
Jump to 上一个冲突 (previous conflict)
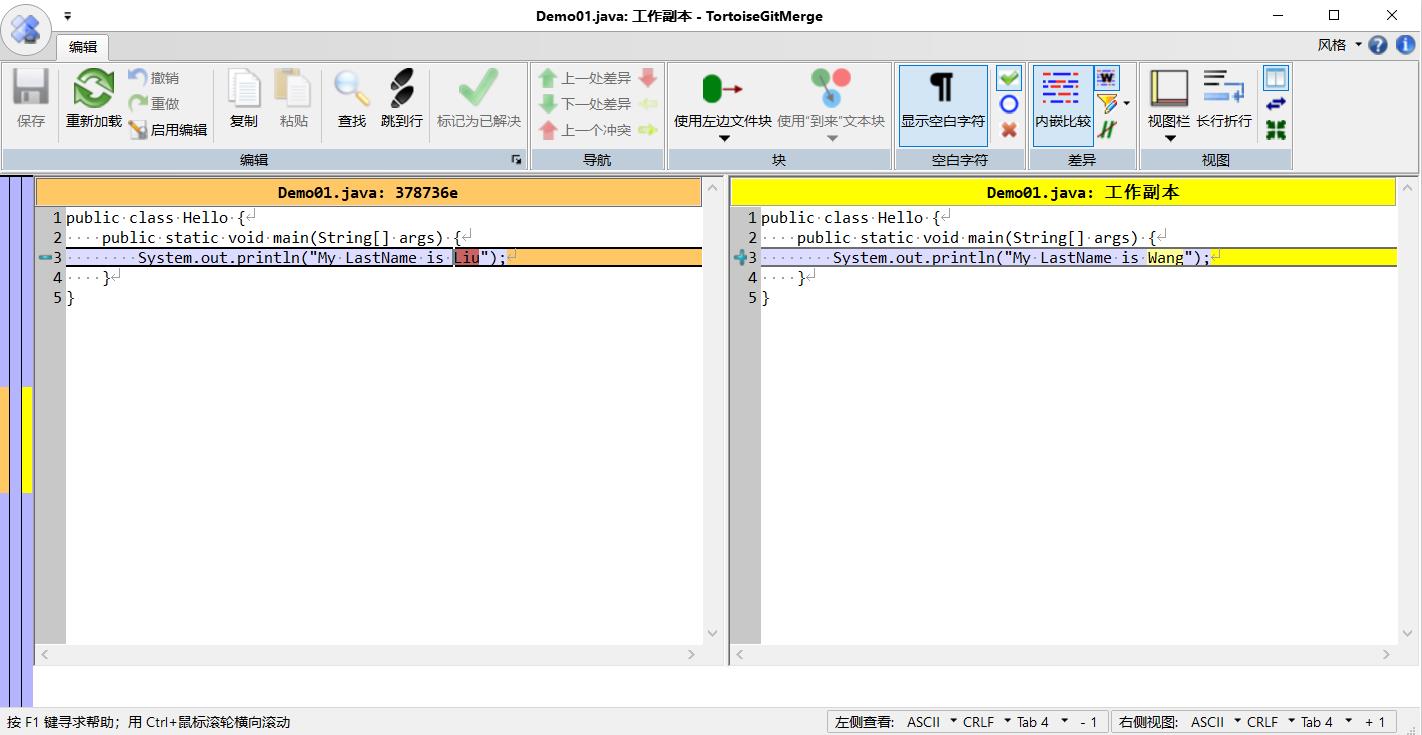[585, 129]
